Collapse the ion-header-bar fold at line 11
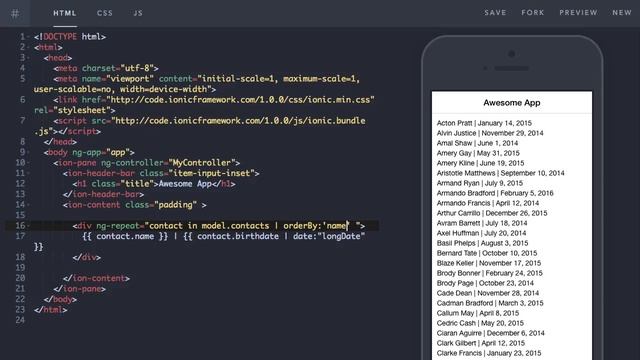The height and width of the screenshot is (360, 640). point(28,173)
